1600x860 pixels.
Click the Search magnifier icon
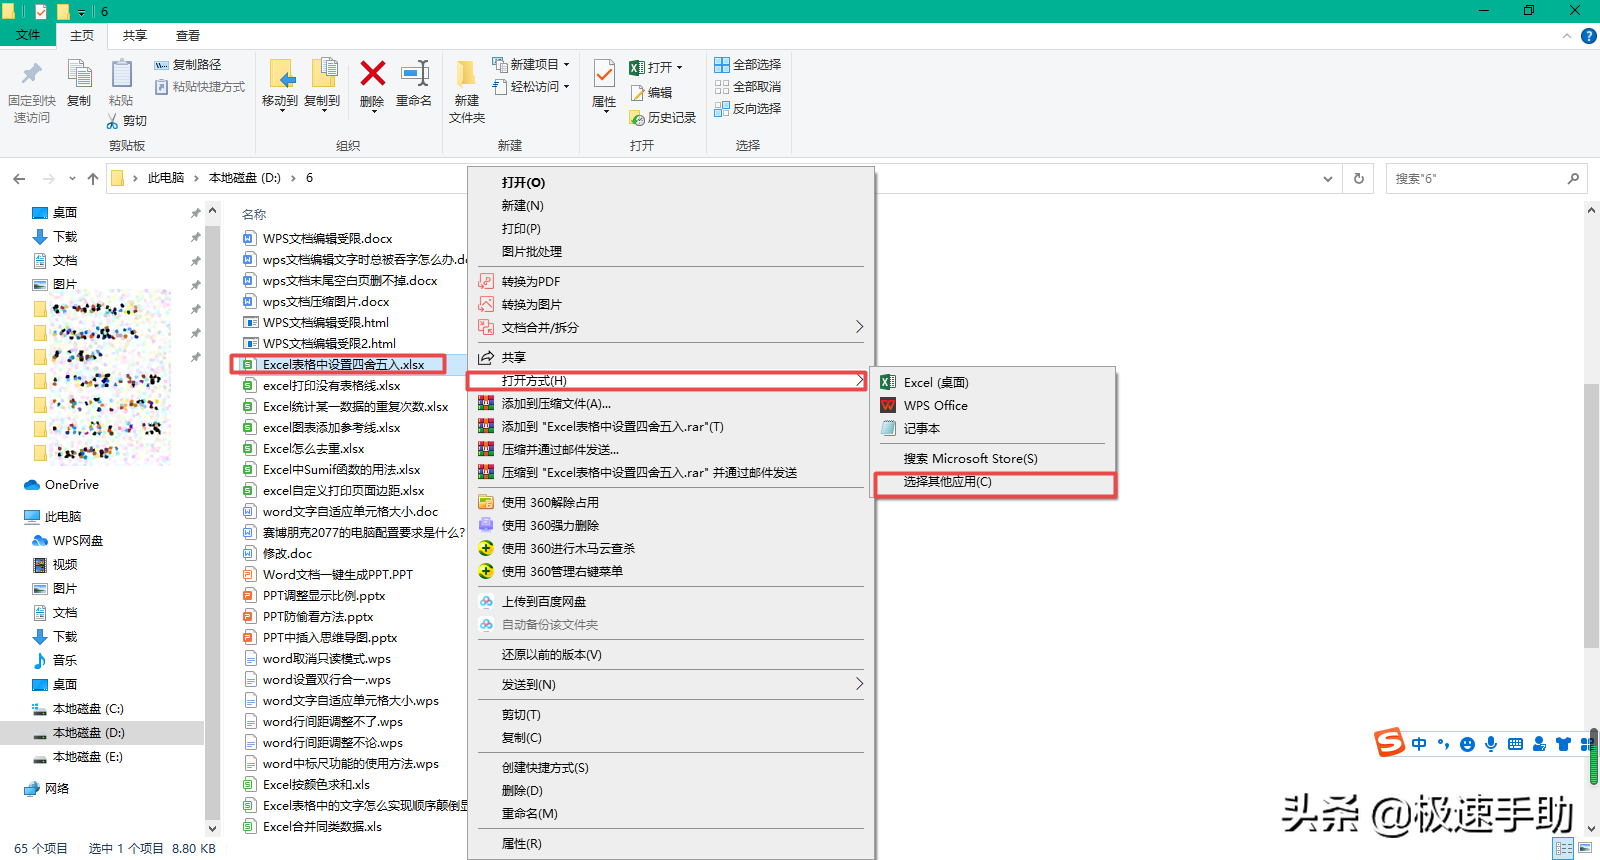pyautogui.click(x=1573, y=179)
